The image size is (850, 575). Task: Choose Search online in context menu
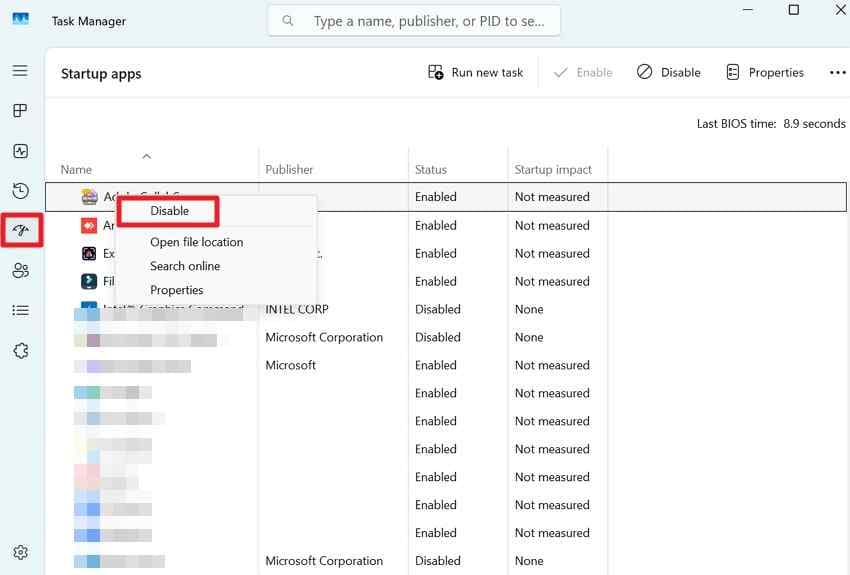coord(185,266)
